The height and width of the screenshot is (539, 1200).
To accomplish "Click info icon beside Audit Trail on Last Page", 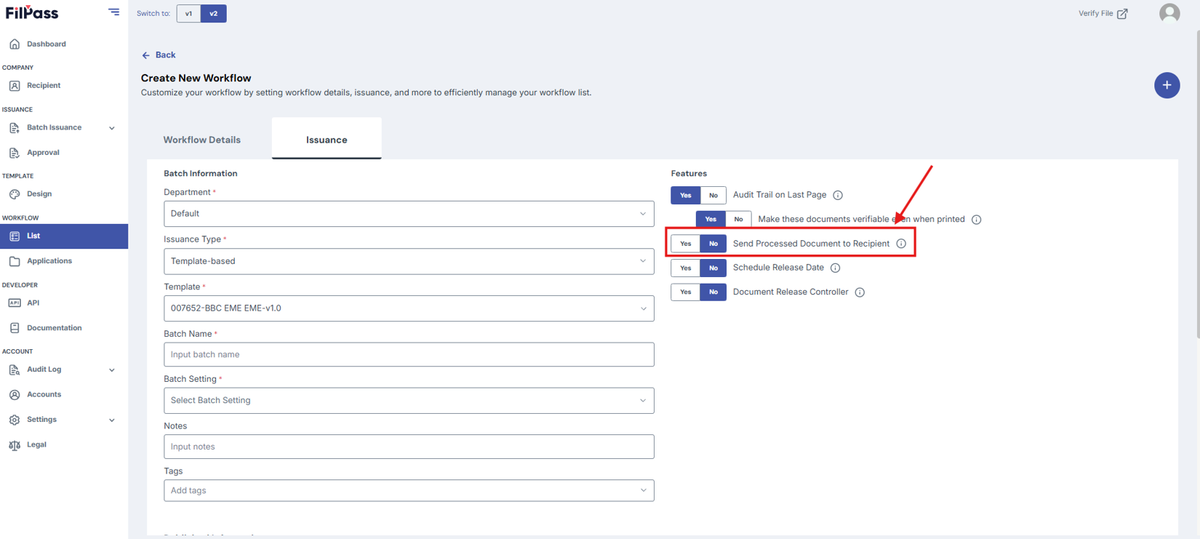I will pyautogui.click(x=838, y=195).
